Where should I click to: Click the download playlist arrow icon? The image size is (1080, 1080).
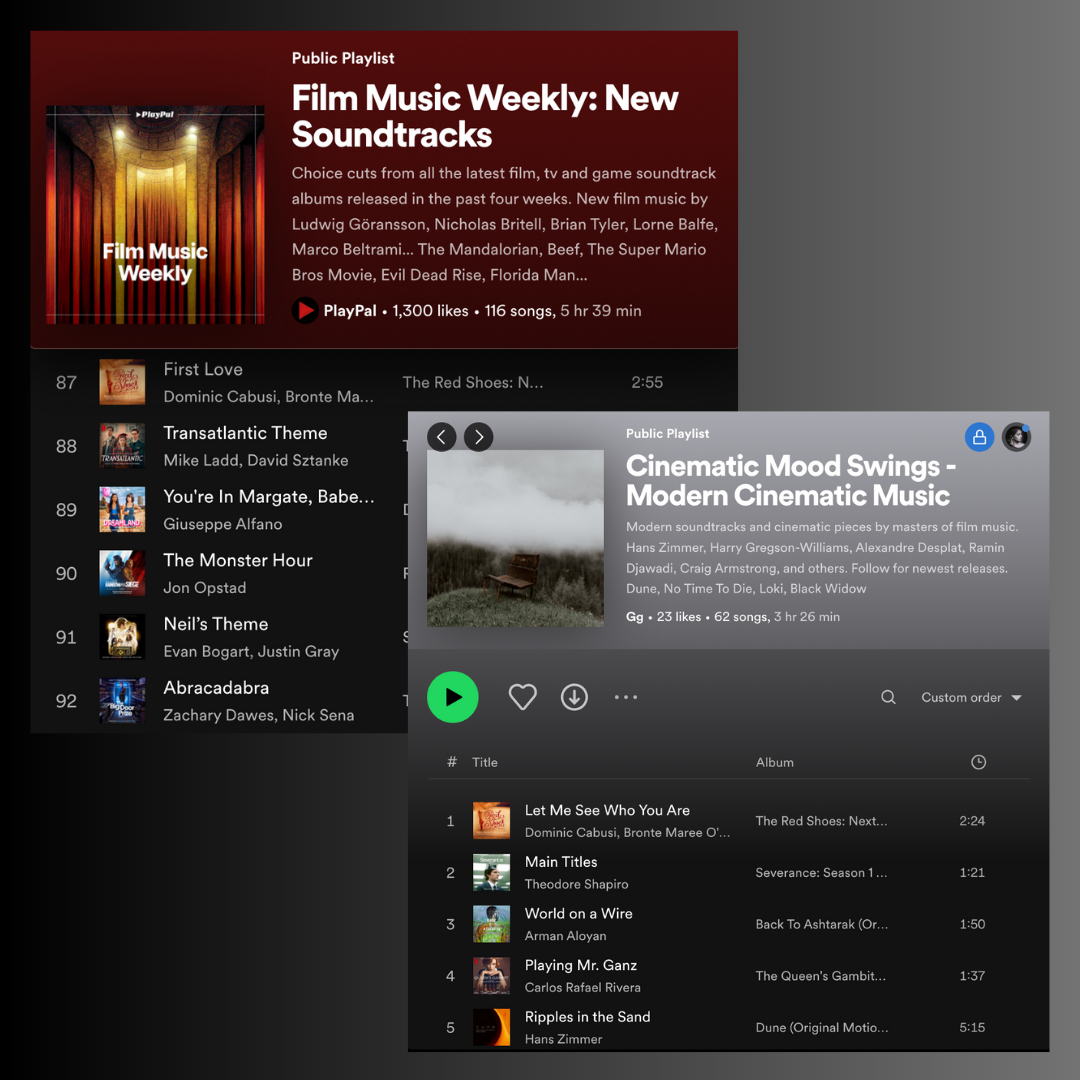574,697
